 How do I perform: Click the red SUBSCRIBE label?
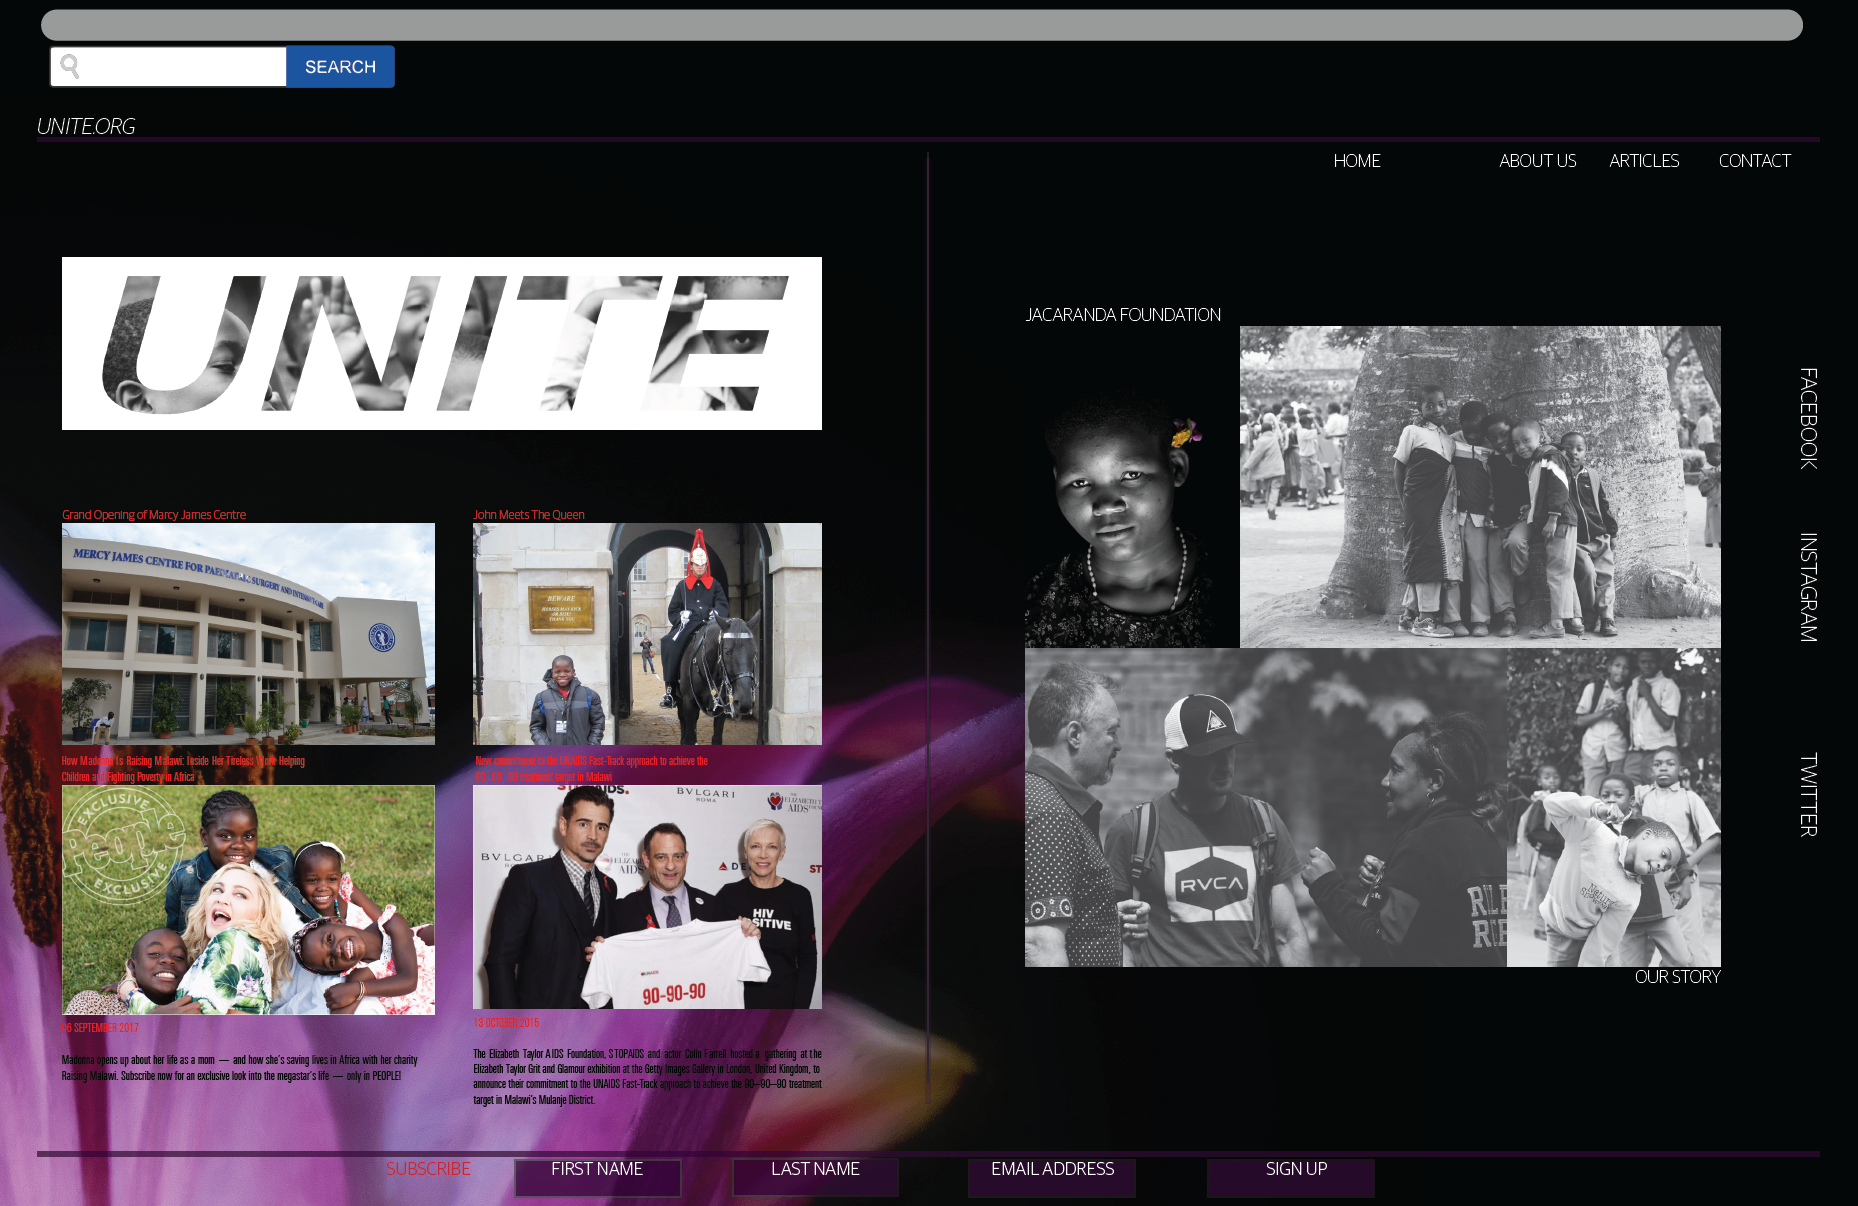pyautogui.click(x=428, y=1169)
